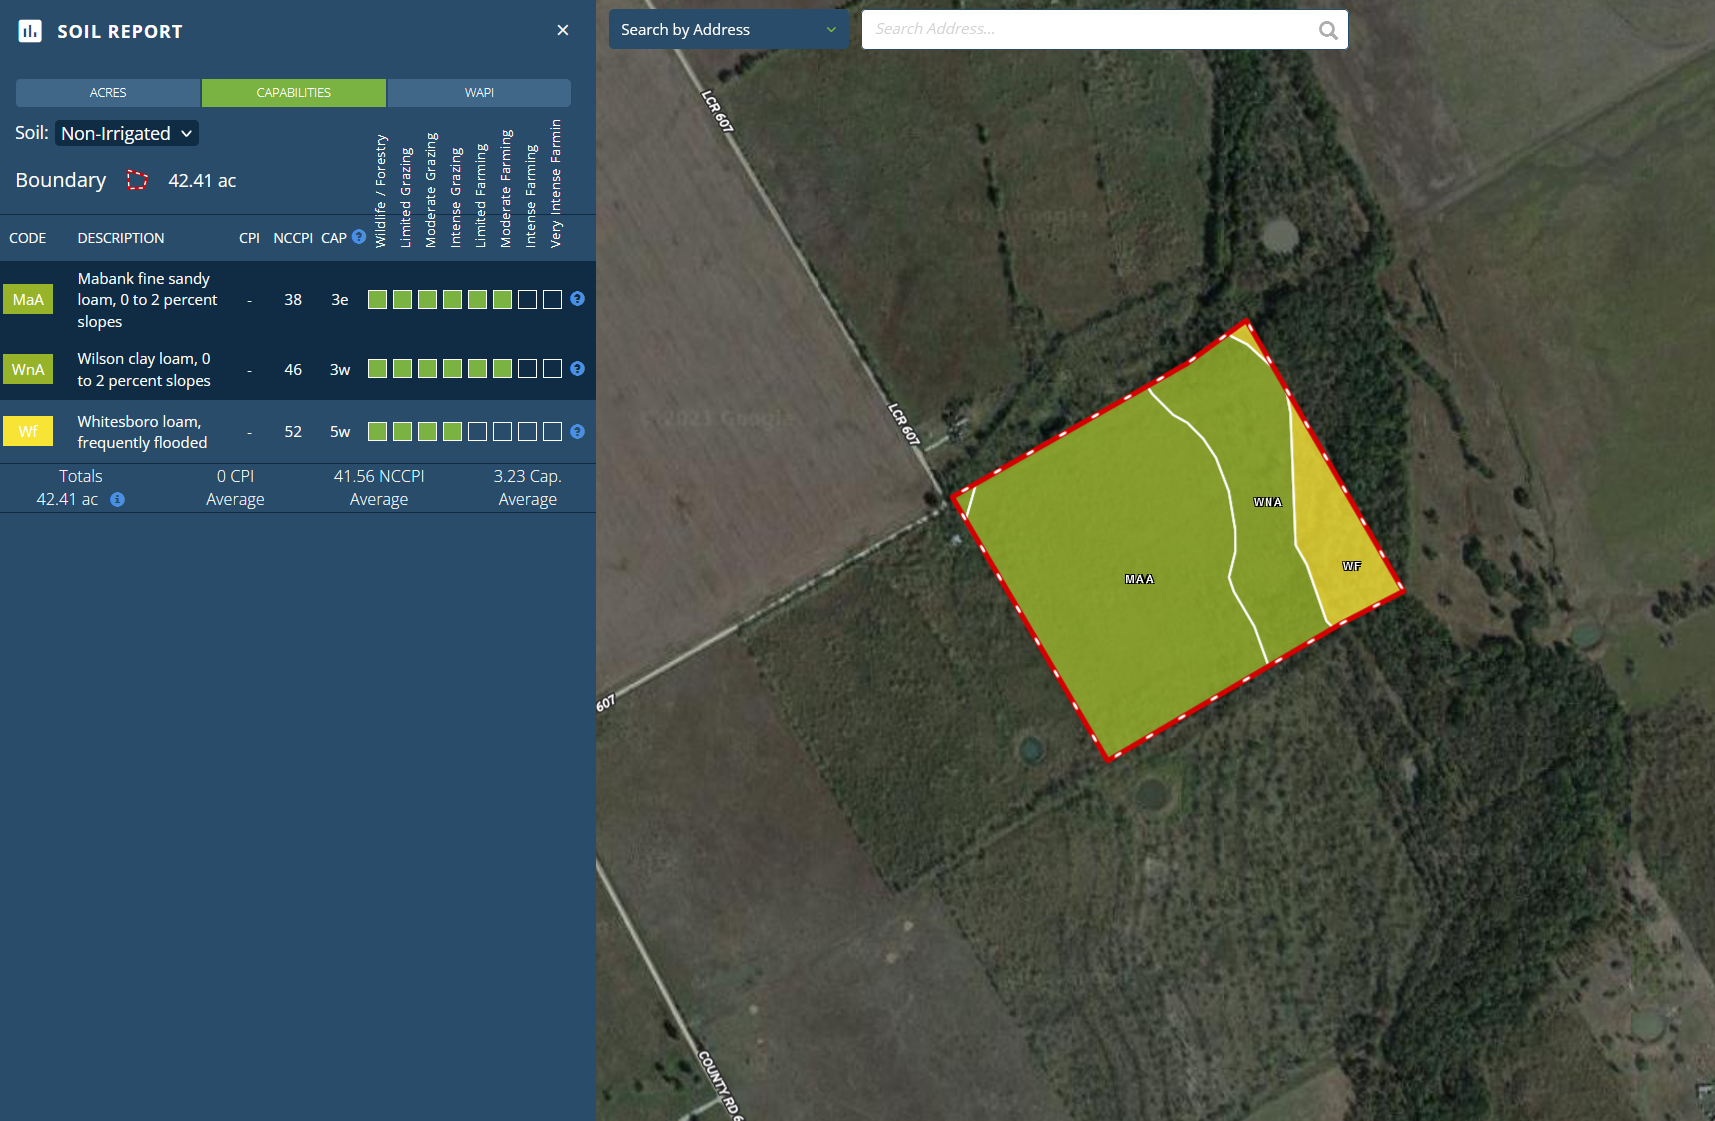
Task: Click the red dashed Boundary icon
Action: pos(137,180)
